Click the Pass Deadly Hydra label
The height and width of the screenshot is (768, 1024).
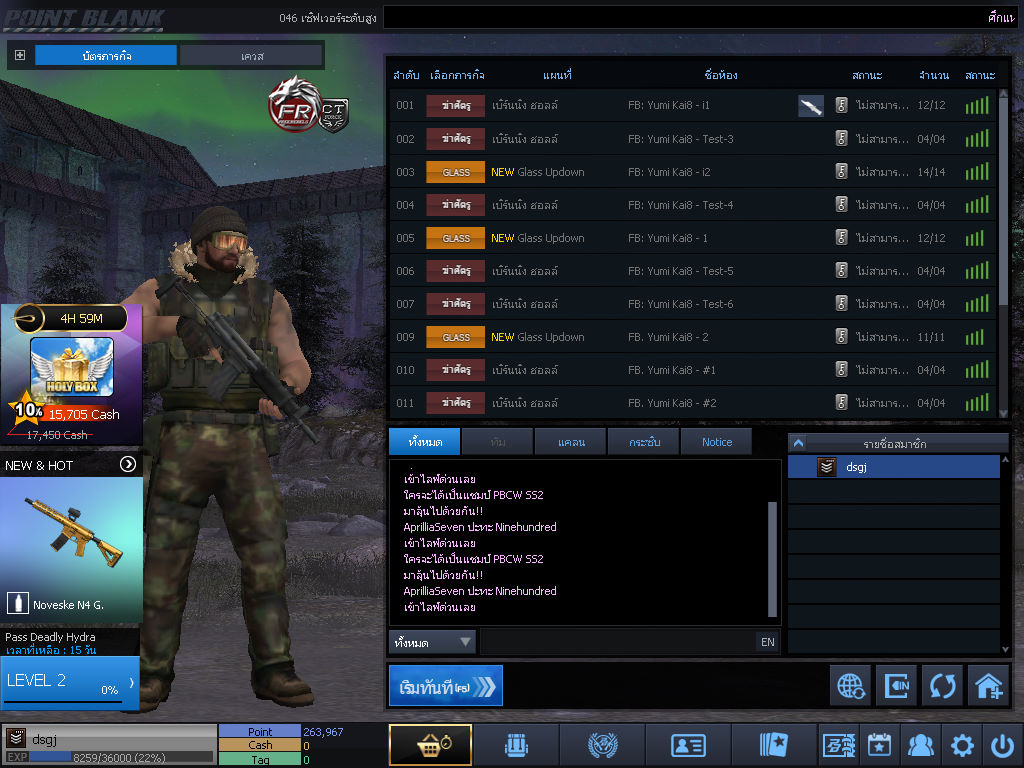tap(50, 637)
